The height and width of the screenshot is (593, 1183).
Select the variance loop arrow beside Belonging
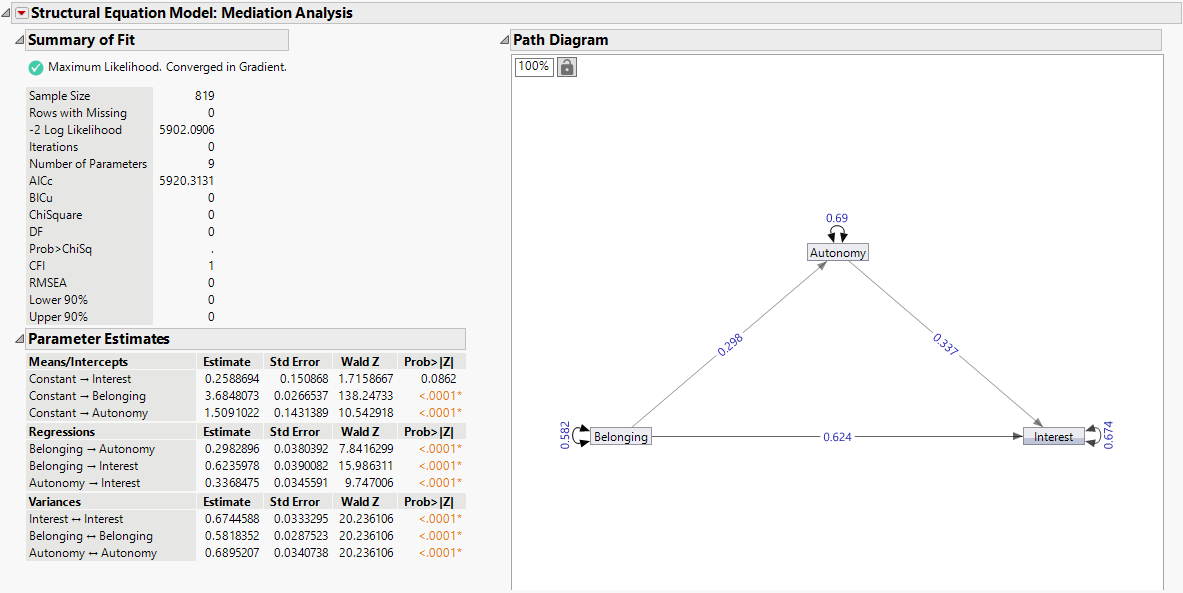(574, 436)
